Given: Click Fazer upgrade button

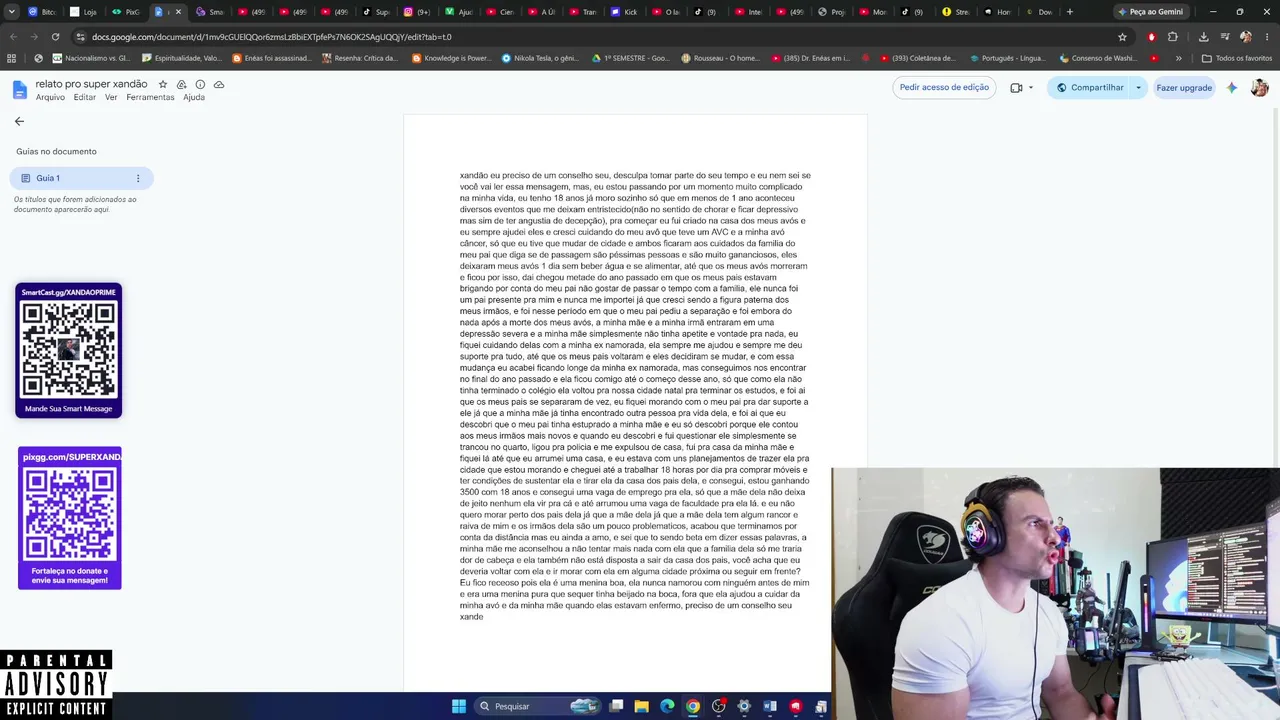Looking at the screenshot, I should (x=1184, y=88).
